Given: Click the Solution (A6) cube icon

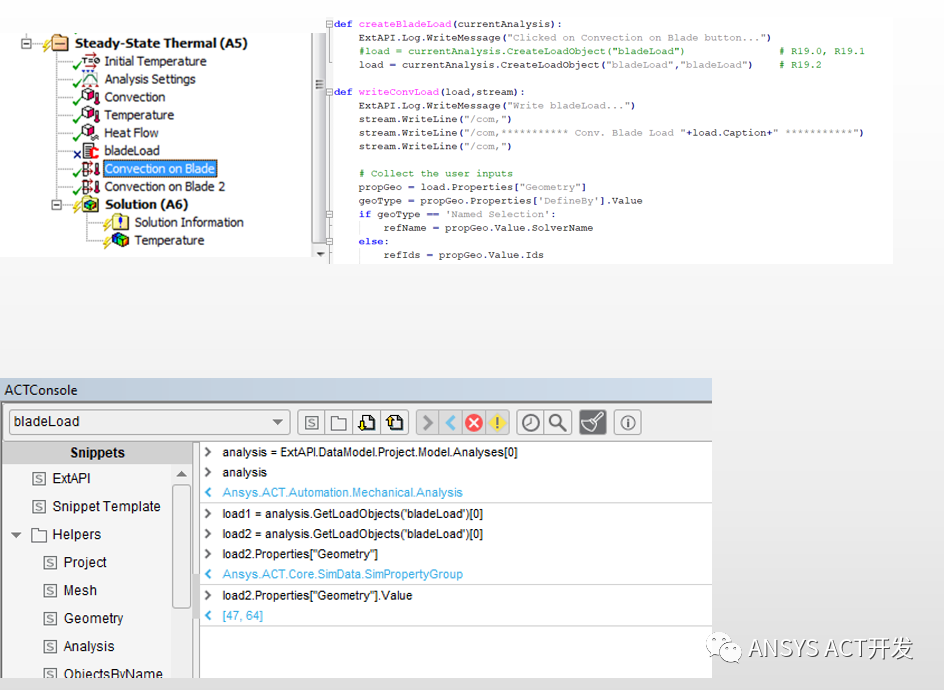Looking at the screenshot, I should tap(90, 205).
